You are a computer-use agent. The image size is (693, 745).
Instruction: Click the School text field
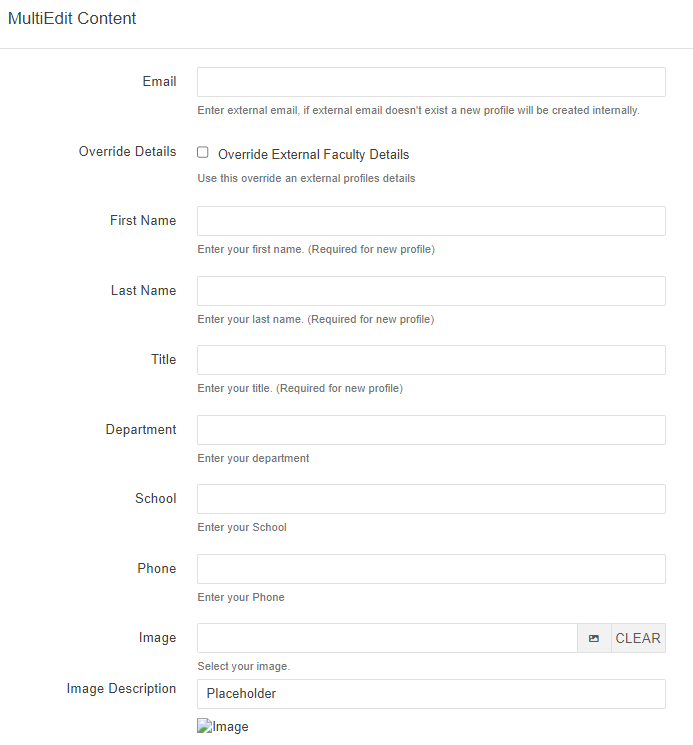[431, 499]
